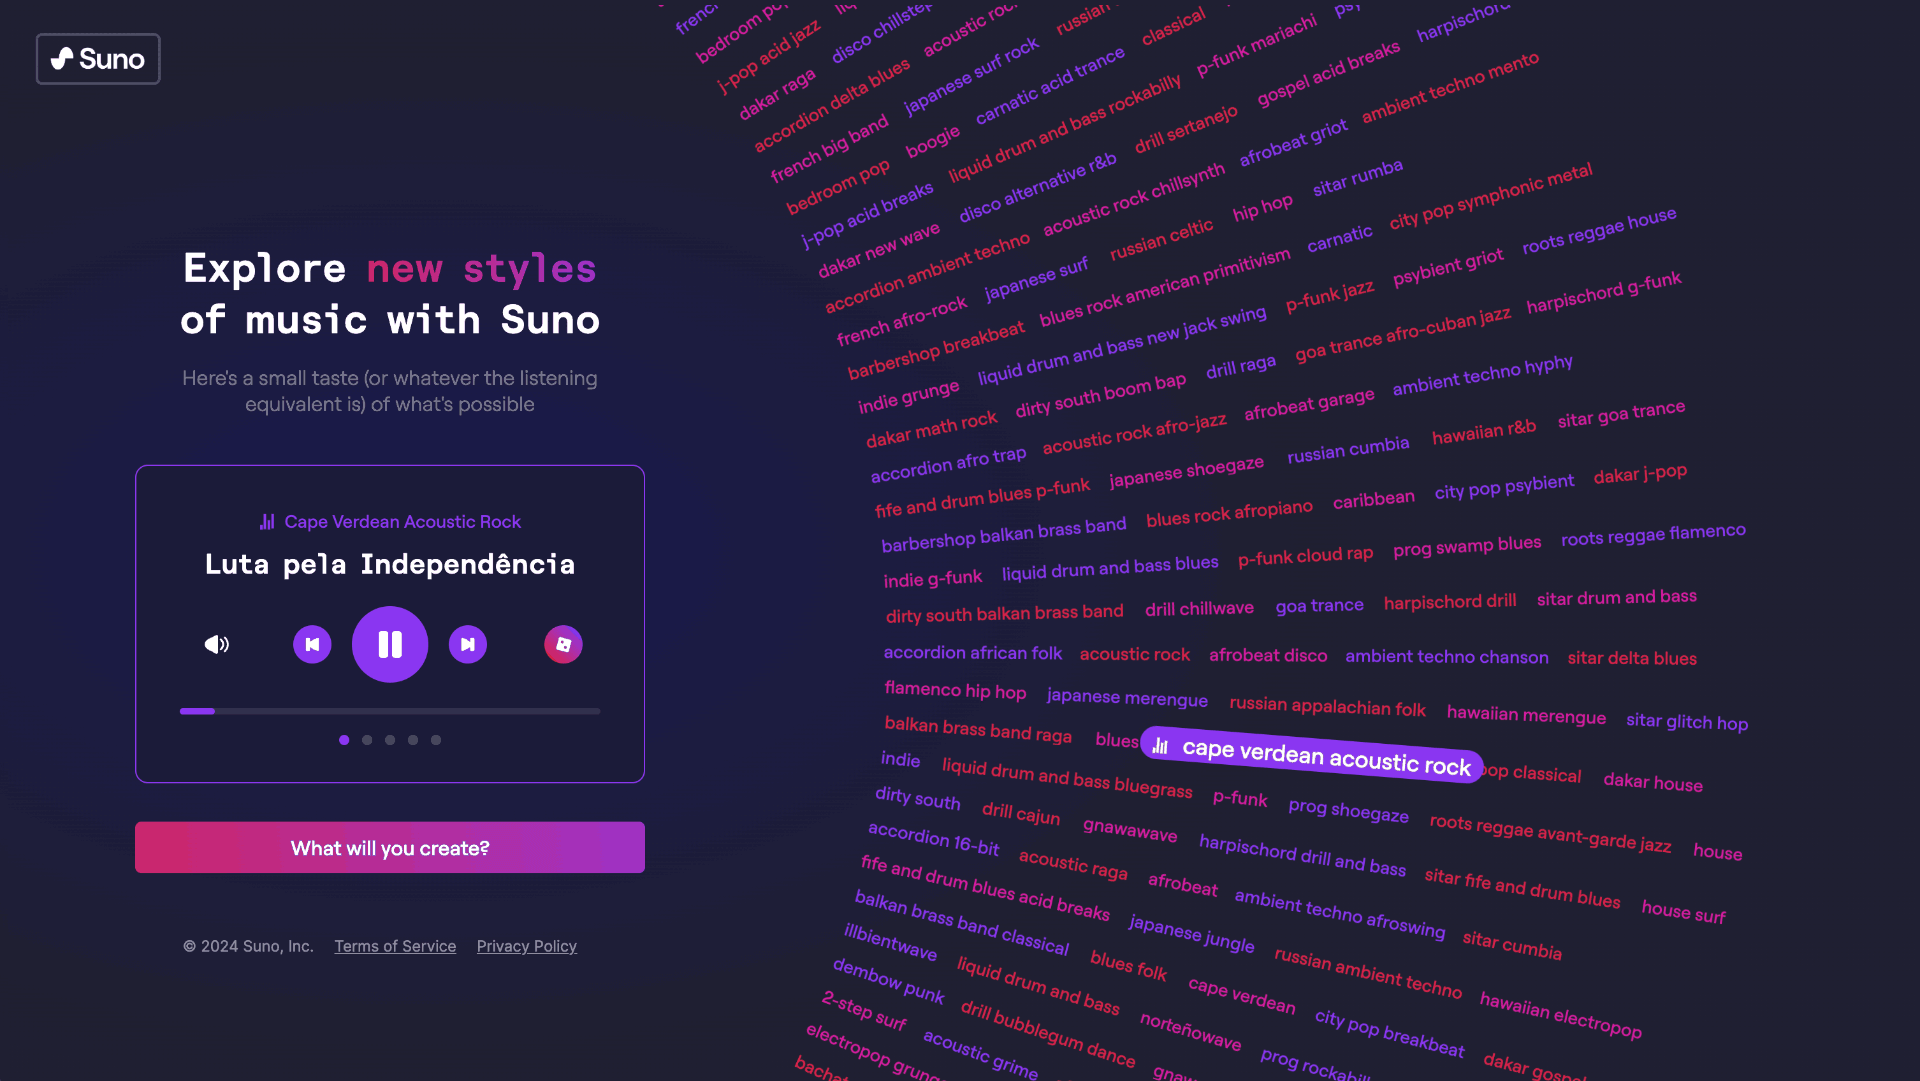Click the skip back button
This screenshot has width=1920, height=1081.
(313, 645)
